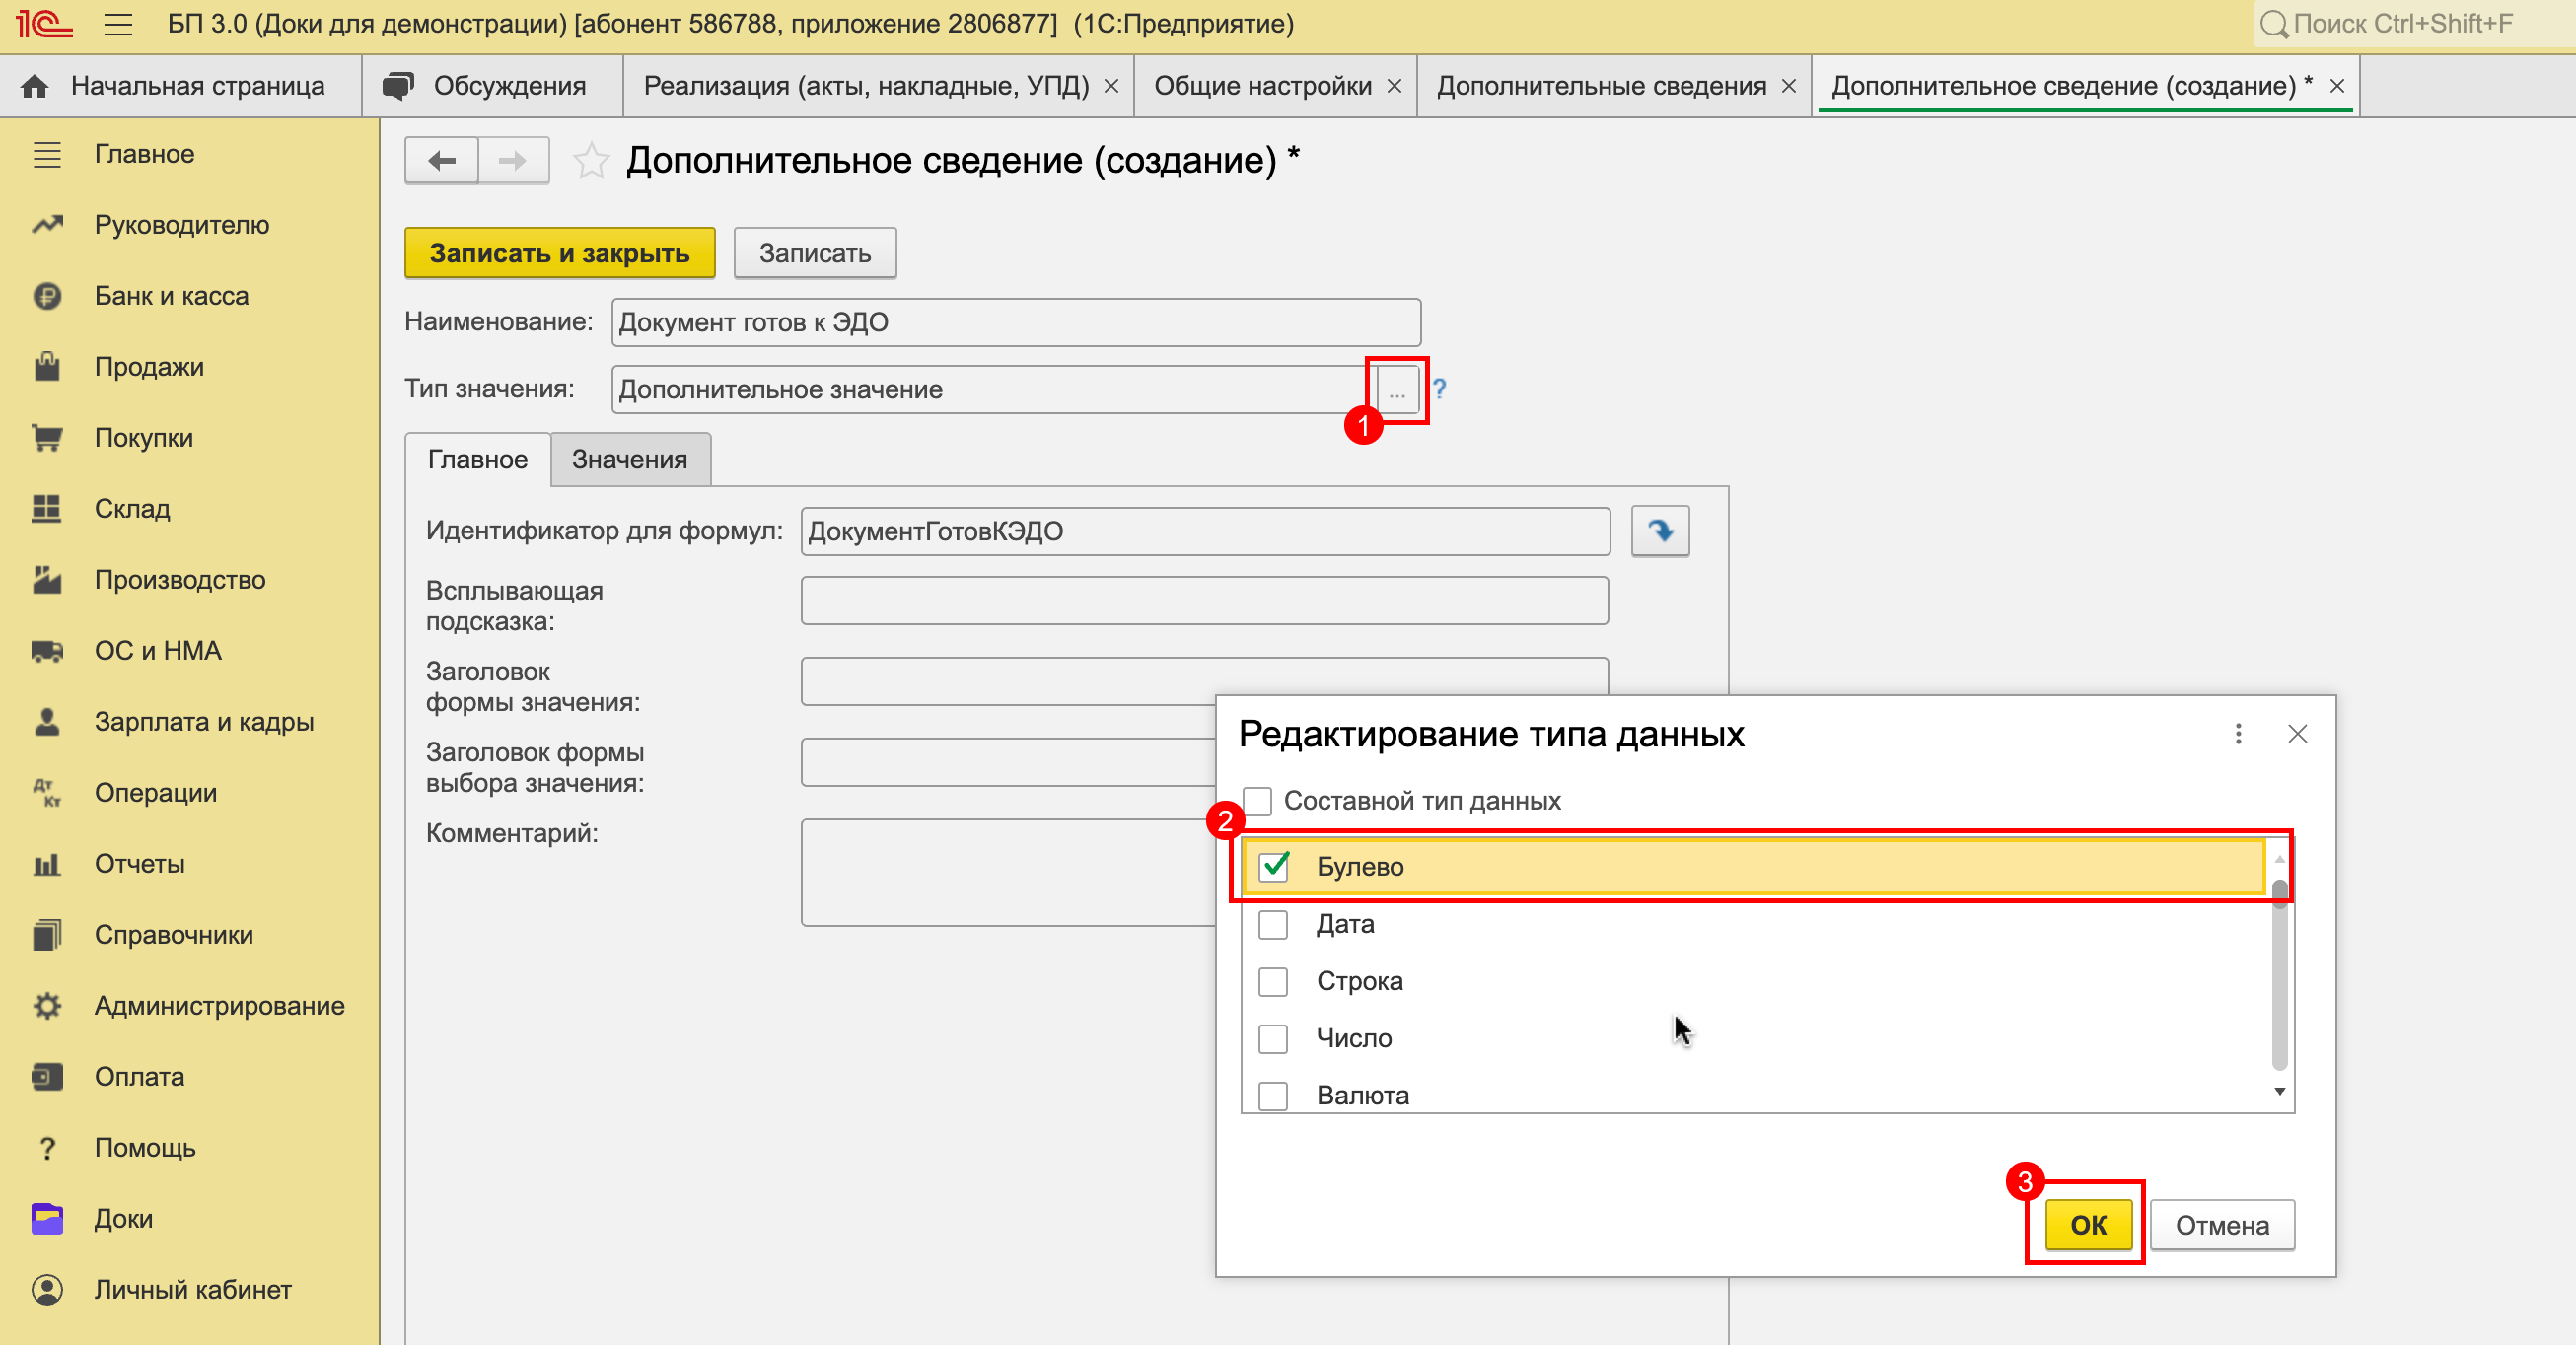Select the Главное form tab
Image resolution: width=2576 pixels, height=1345 pixels.
[478, 460]
